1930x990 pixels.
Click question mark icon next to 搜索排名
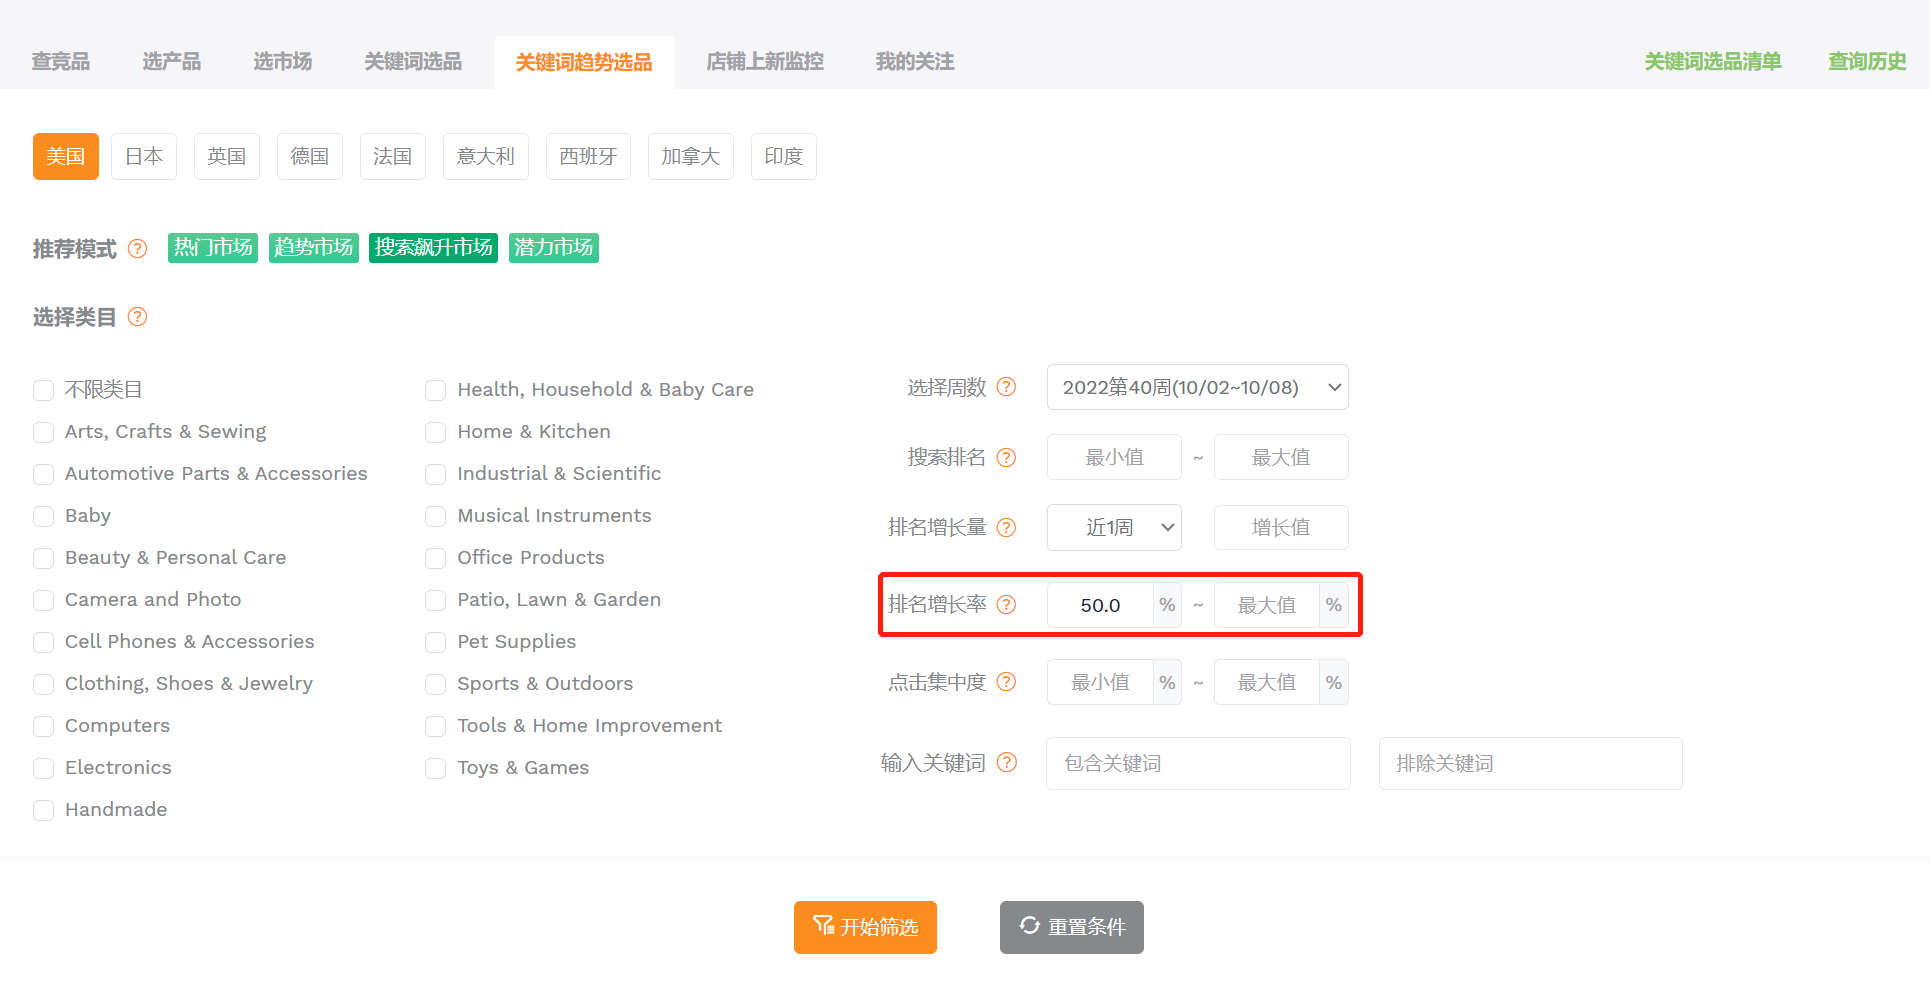(x=1007, y=457)
